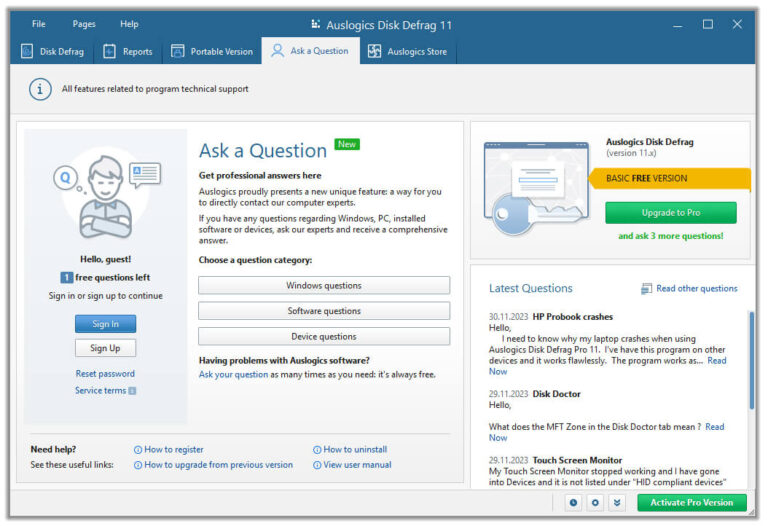Click the Upgrade to Pro button
The height and width of the screenshot is (526, 768).
pos(671,213)
